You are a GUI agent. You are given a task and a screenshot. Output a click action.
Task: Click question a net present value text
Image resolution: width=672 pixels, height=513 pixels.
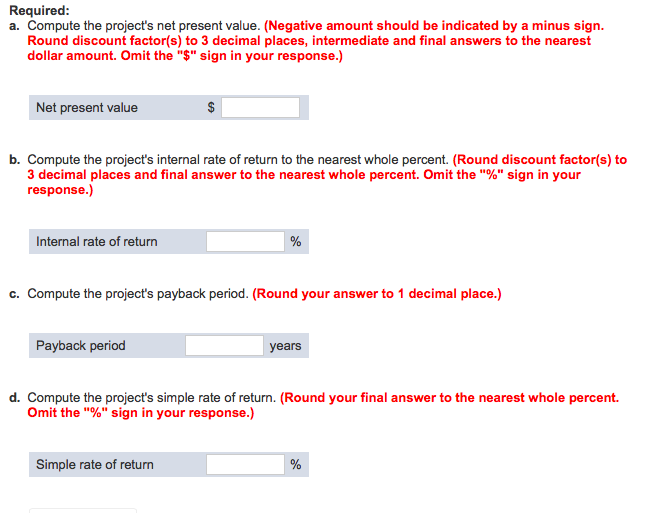click(144, 26)
